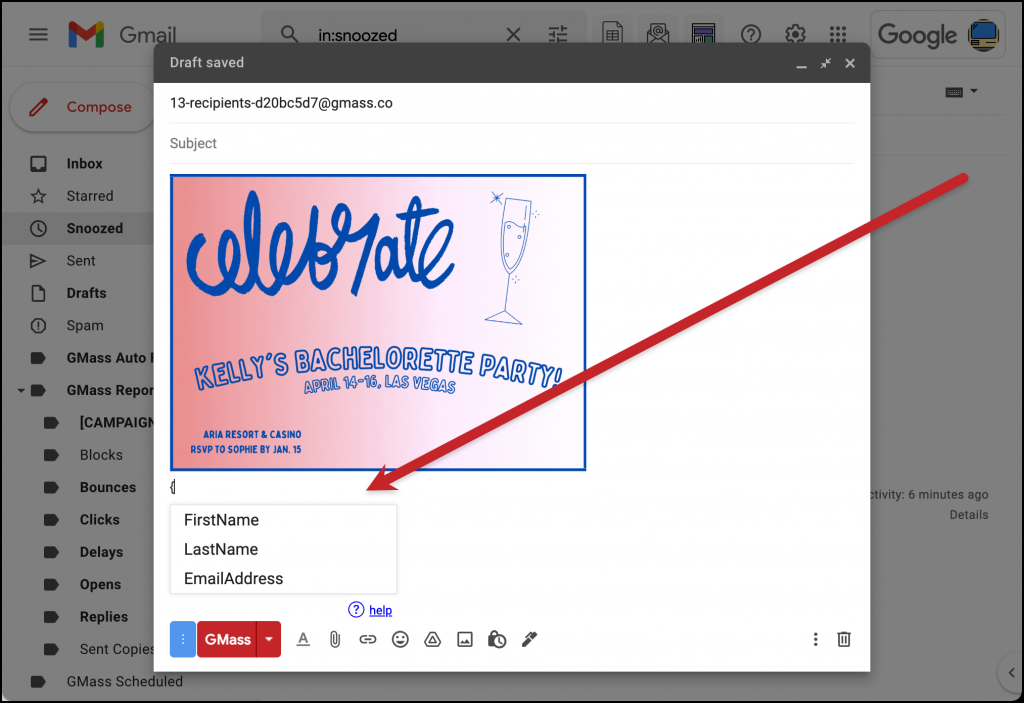Toggle confidential mode lock-clock icon
The height and width of the screenshot is (703, 1024).
point(497,639)
